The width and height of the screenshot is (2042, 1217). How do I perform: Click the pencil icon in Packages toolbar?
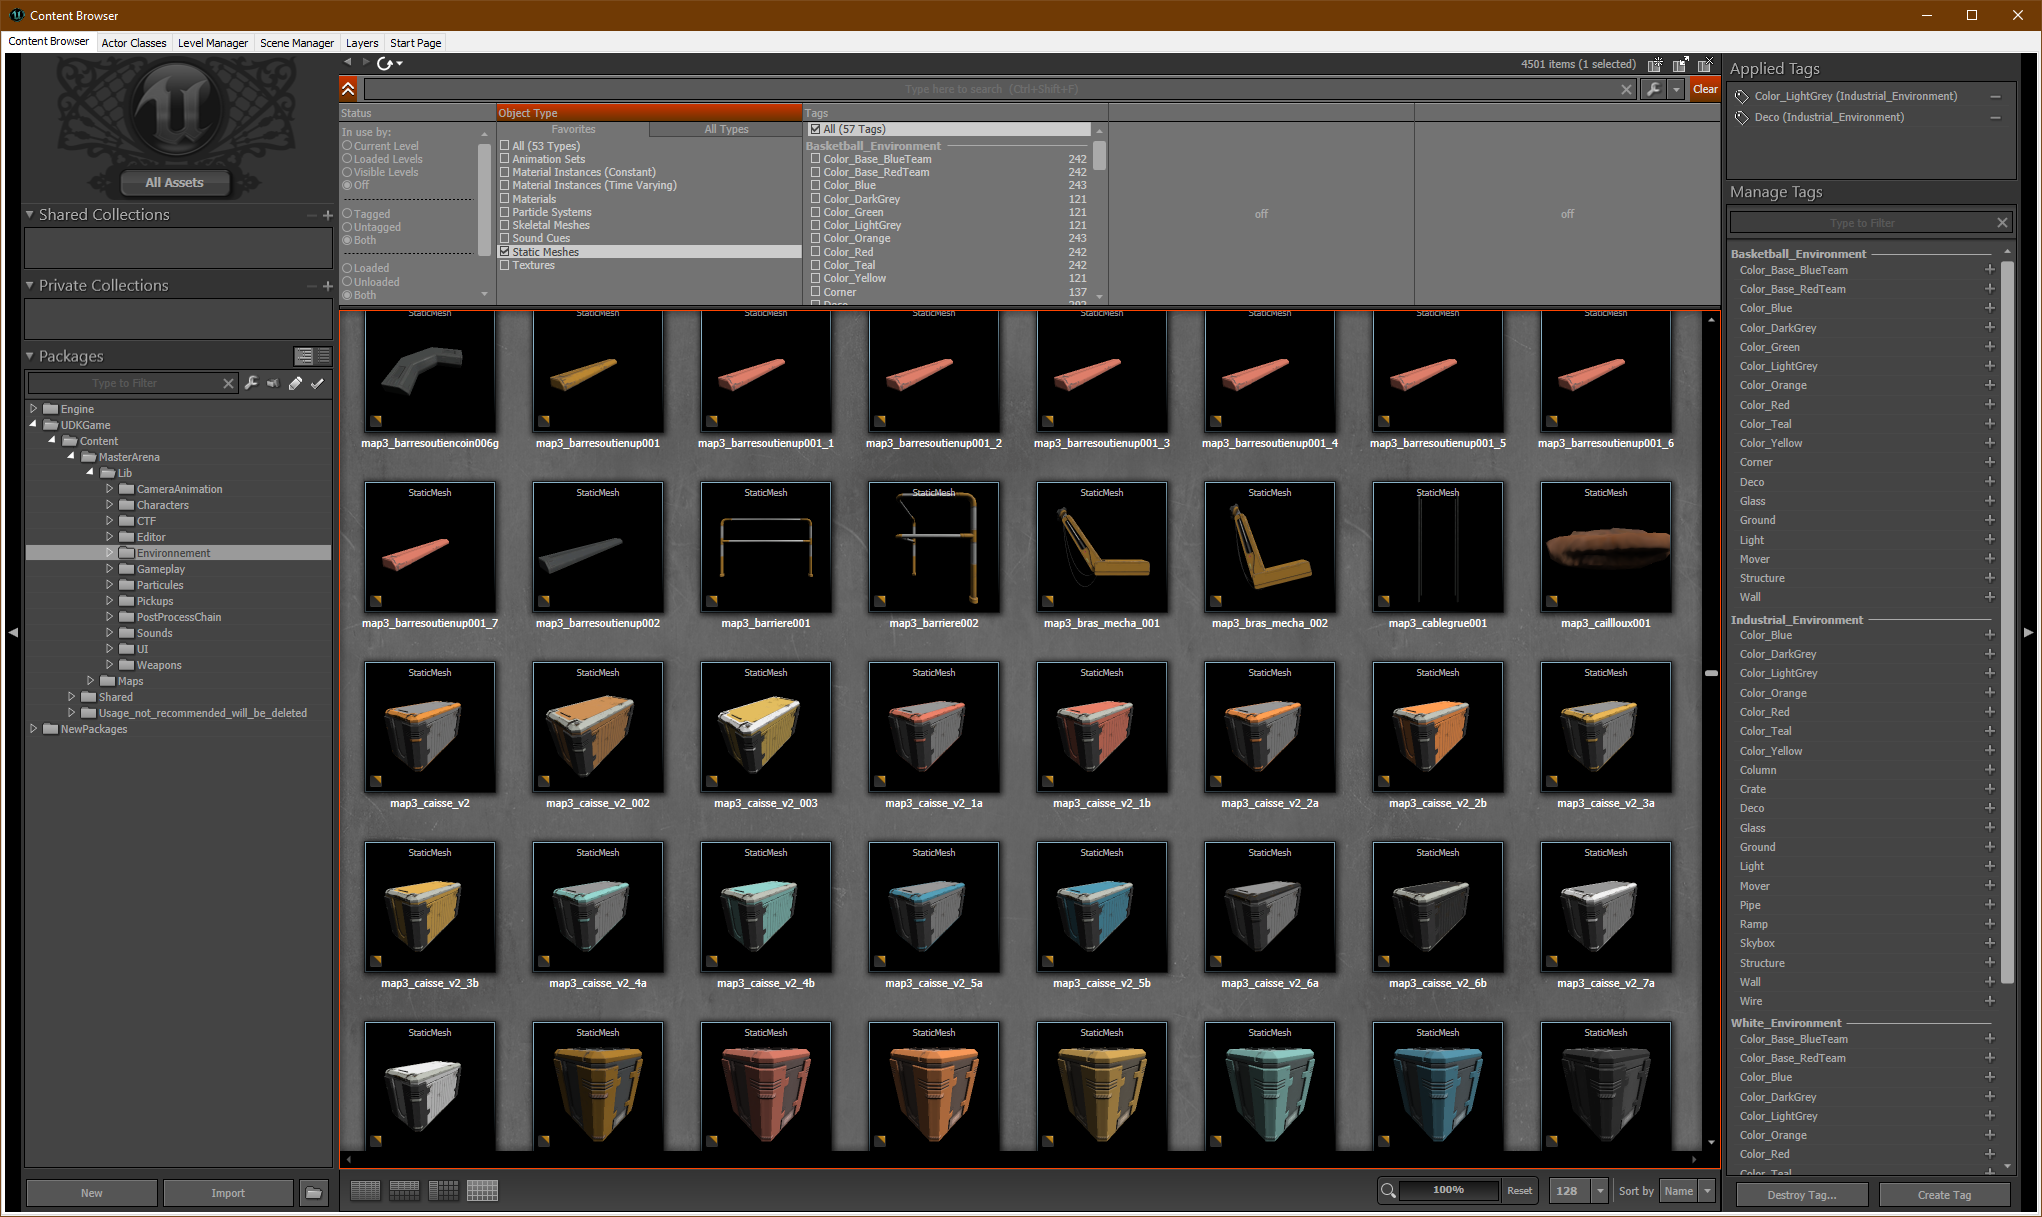(295, 383)
